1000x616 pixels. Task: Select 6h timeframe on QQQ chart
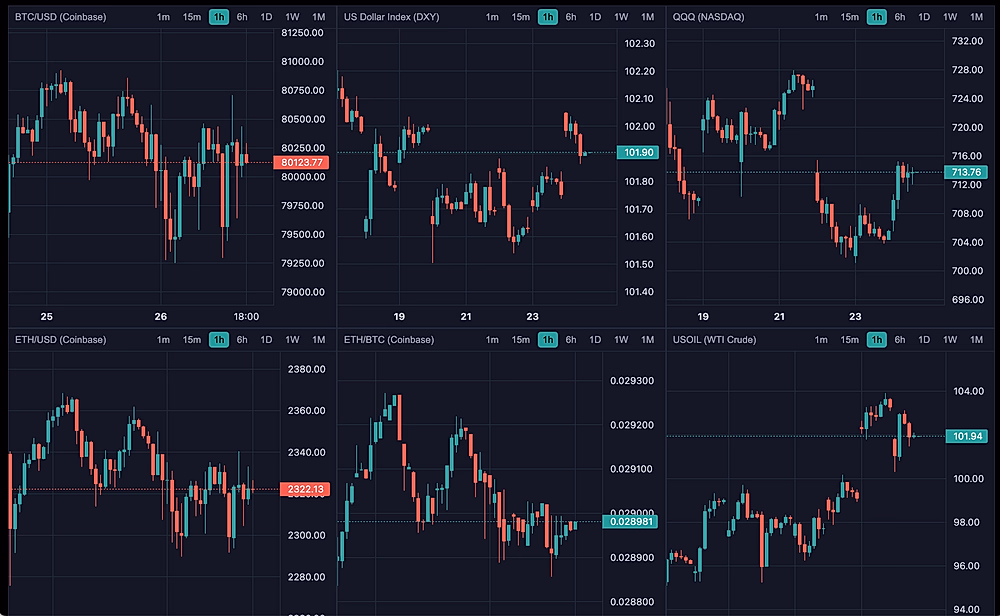[900, 17]
